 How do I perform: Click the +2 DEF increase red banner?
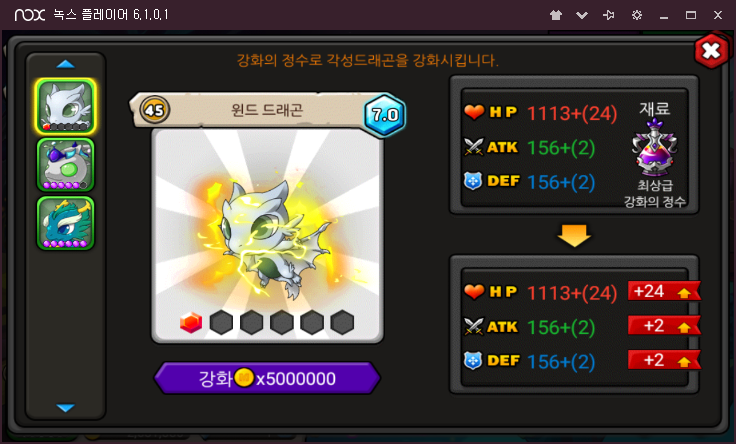tap(664, 360)
